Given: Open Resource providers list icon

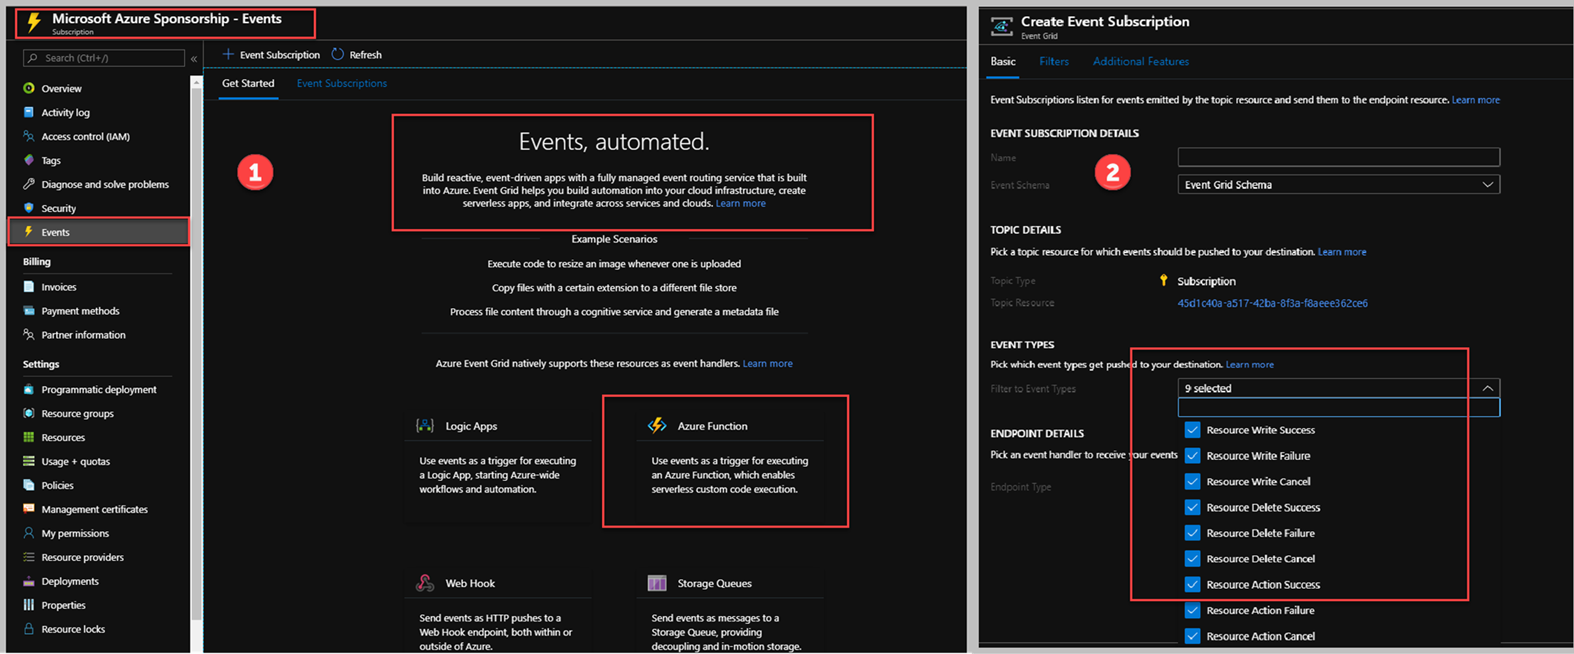Looking at the screenshot, I should 29,557.
